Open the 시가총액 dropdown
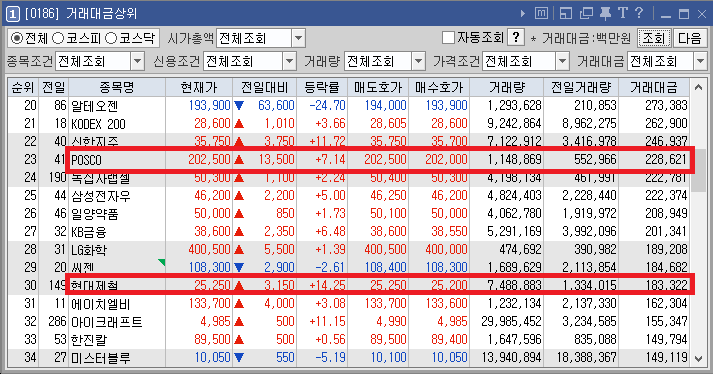The width and height of the screenshot is (713, 374). tap(298, 38)
